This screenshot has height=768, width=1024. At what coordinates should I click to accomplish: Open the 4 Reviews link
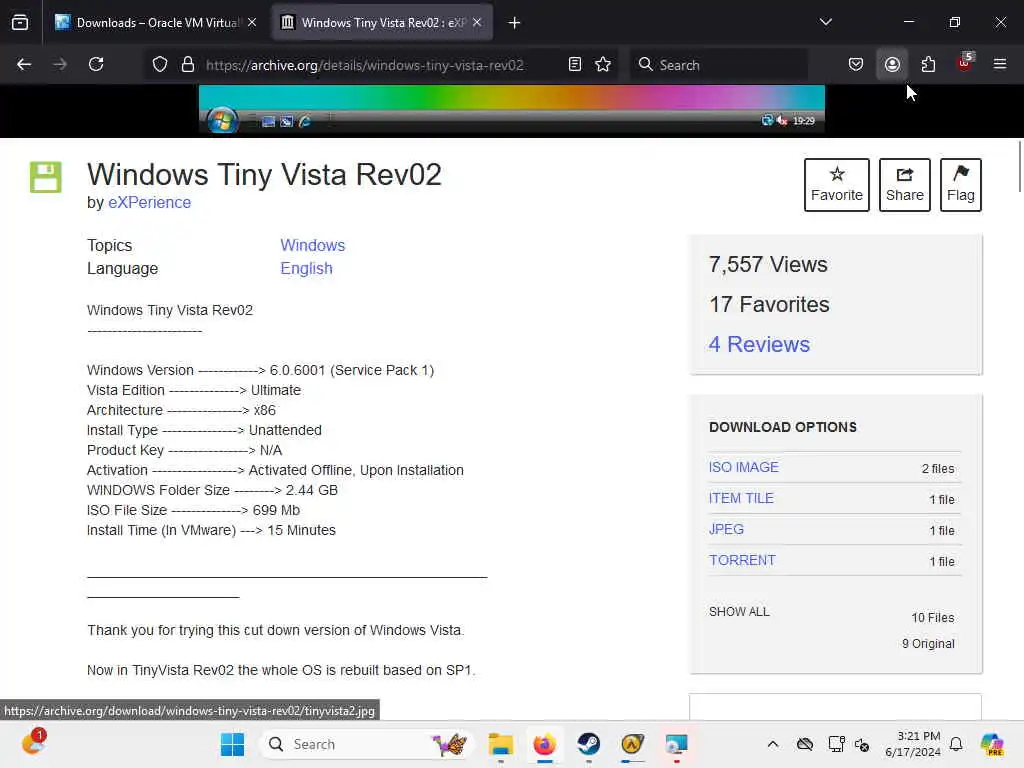(x=760, y=344)
